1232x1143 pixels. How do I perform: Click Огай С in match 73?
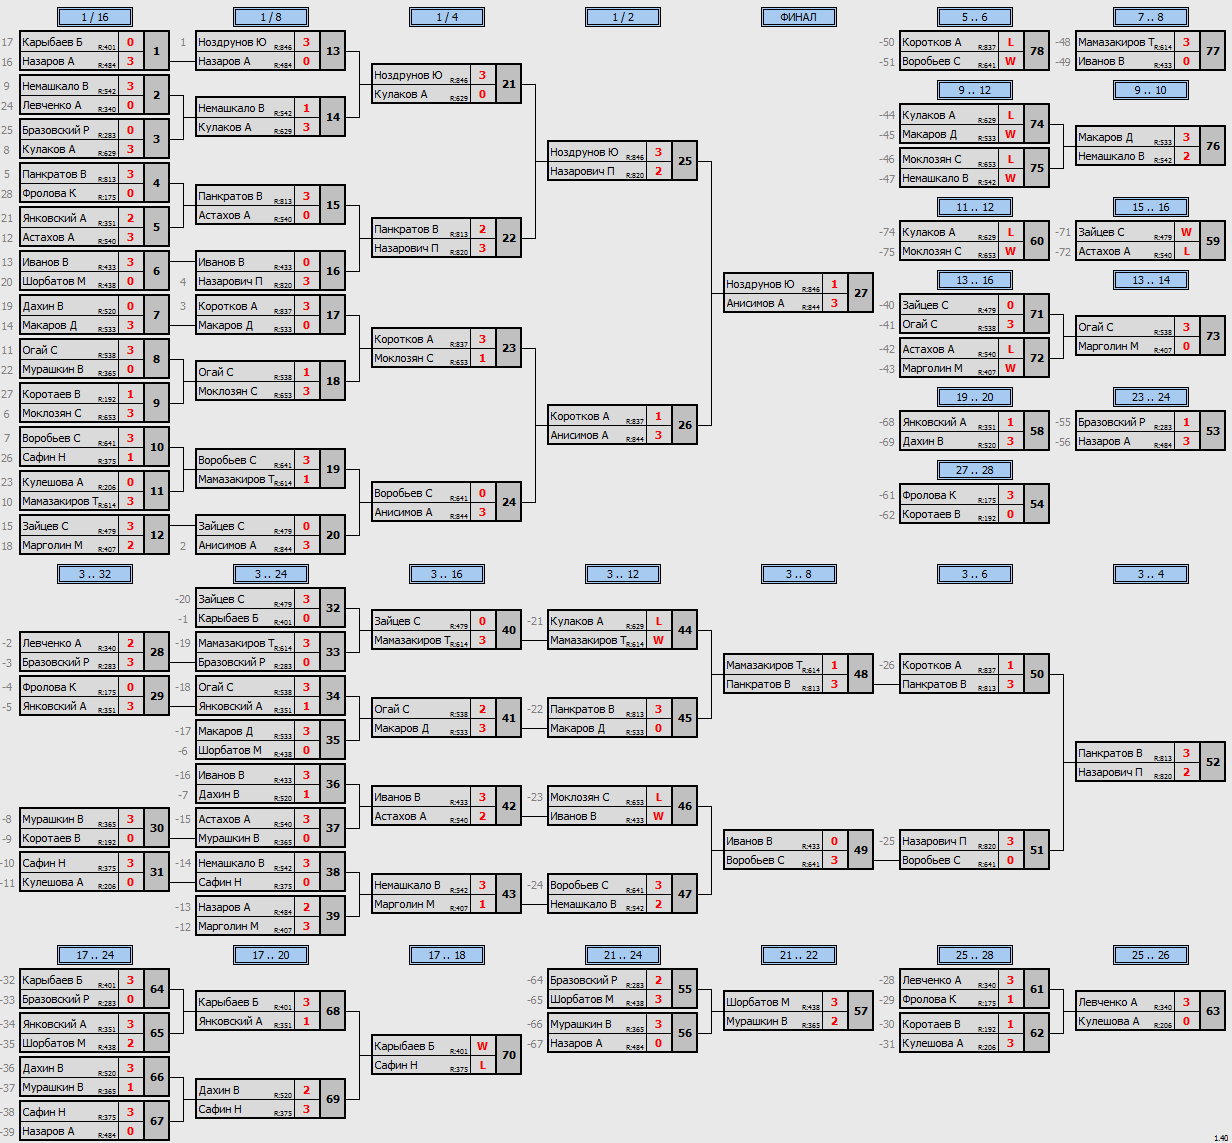[x=1095, y=327]
